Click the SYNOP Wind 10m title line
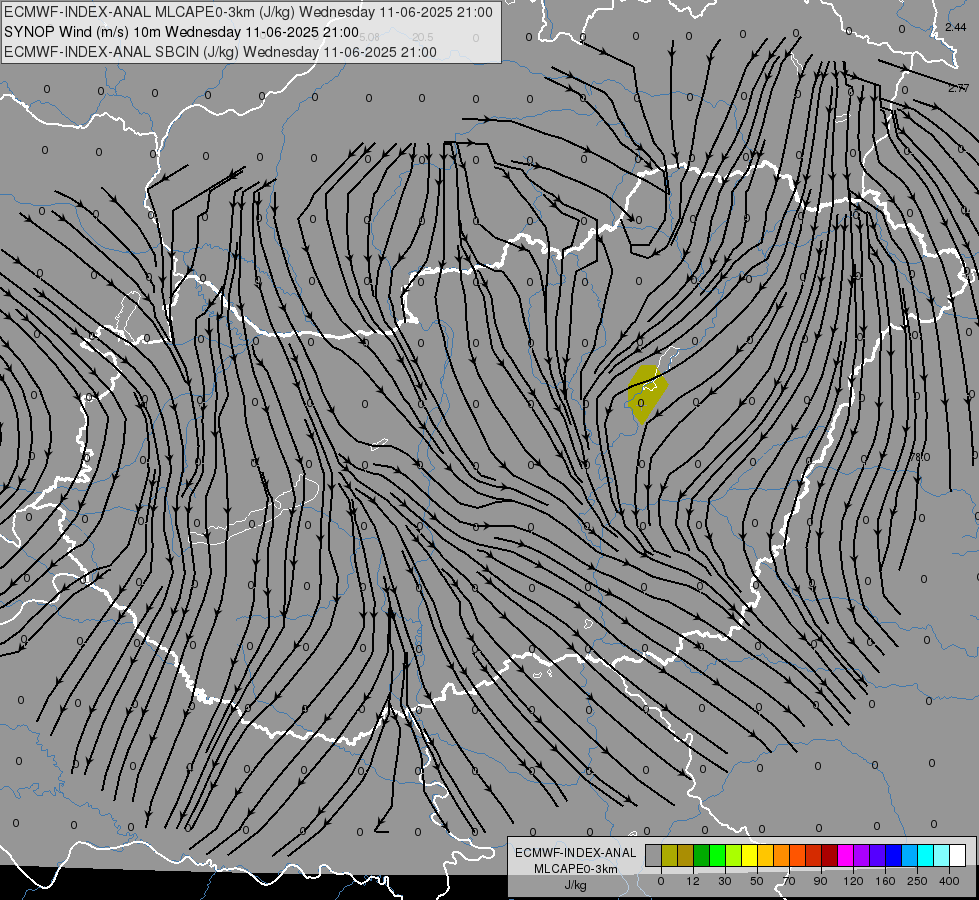Image resolution: width=979 pixels, height=900 pixels. 181,32
